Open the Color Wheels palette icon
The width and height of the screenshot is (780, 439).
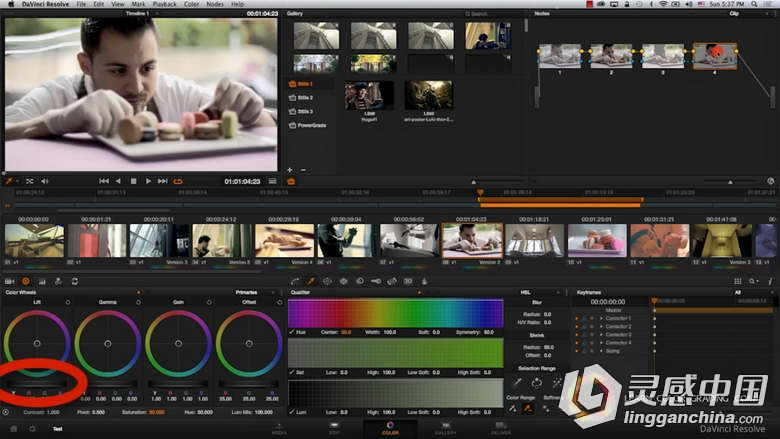26,281
